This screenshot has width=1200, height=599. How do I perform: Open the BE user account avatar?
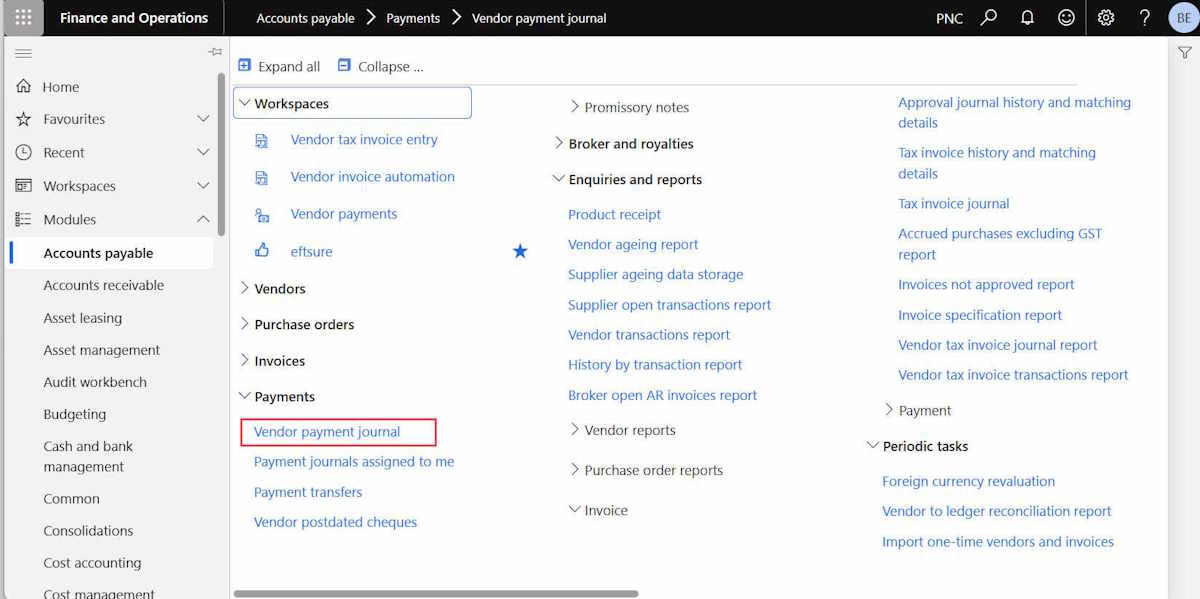pyautogui.click(x=1183, y=18)
